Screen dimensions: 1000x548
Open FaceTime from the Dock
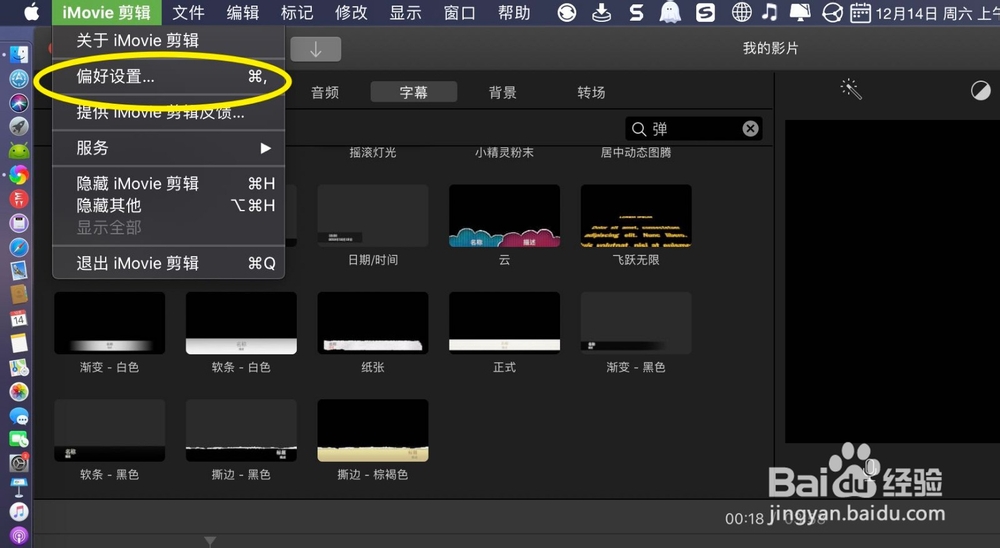[x=19, y=440]
